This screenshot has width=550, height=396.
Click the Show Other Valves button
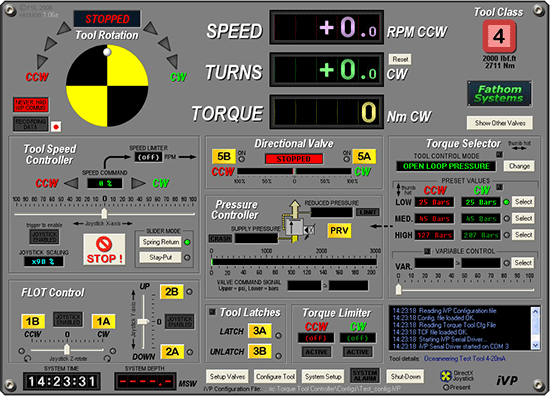(500, 123)
